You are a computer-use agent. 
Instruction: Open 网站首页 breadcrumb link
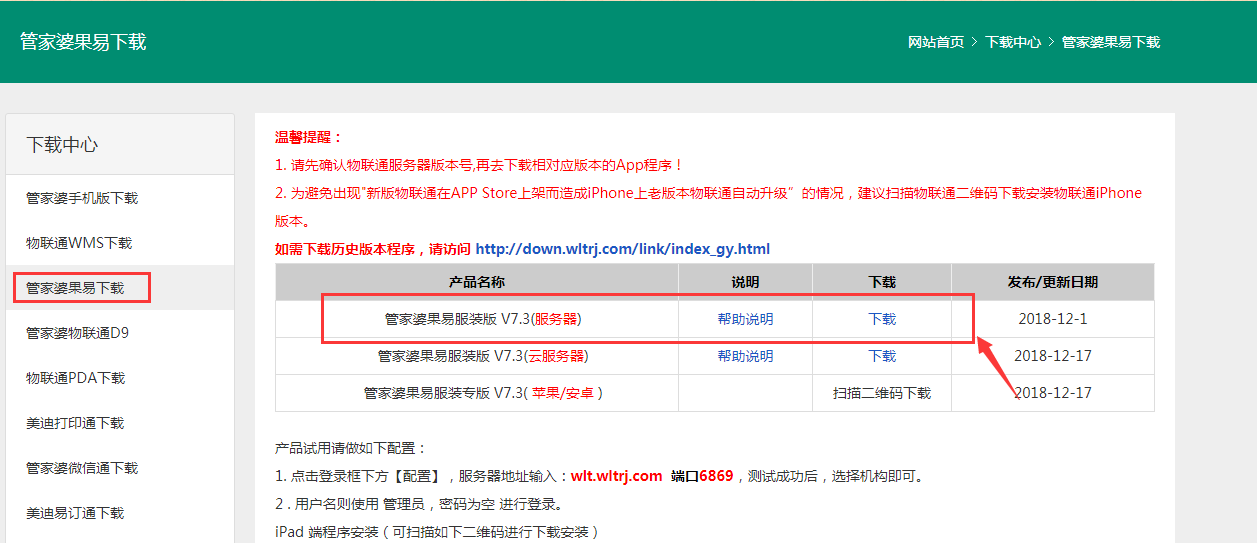[x=936, y=42]
